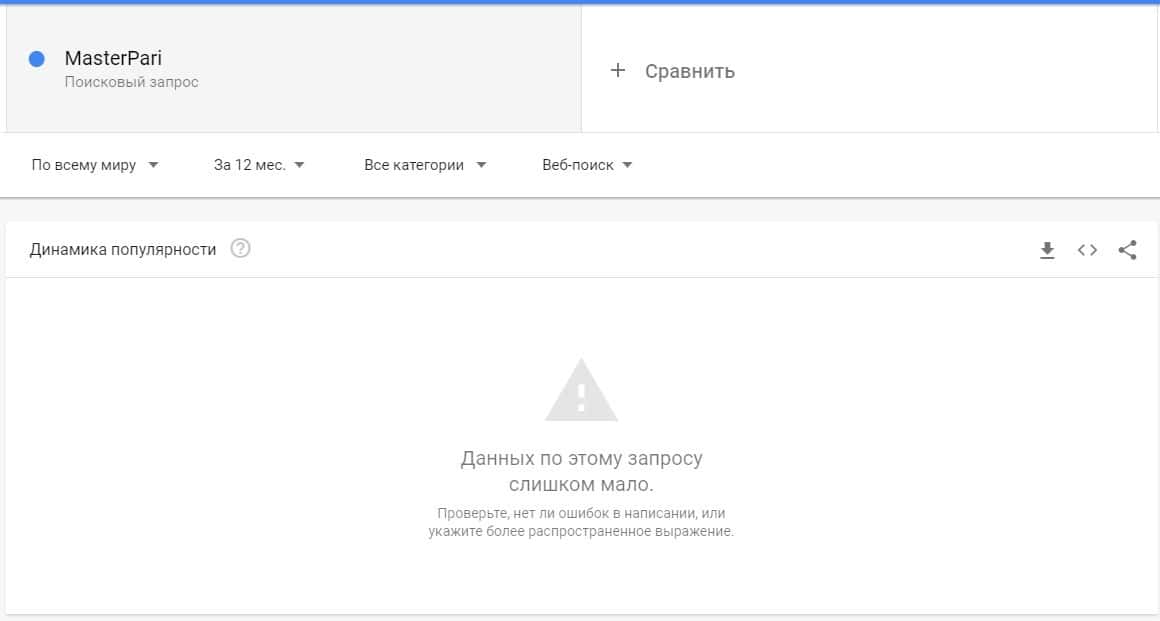Open help tooltip for Динамика популярности
Screen dimensions: 1160x621
click(240, 249)
